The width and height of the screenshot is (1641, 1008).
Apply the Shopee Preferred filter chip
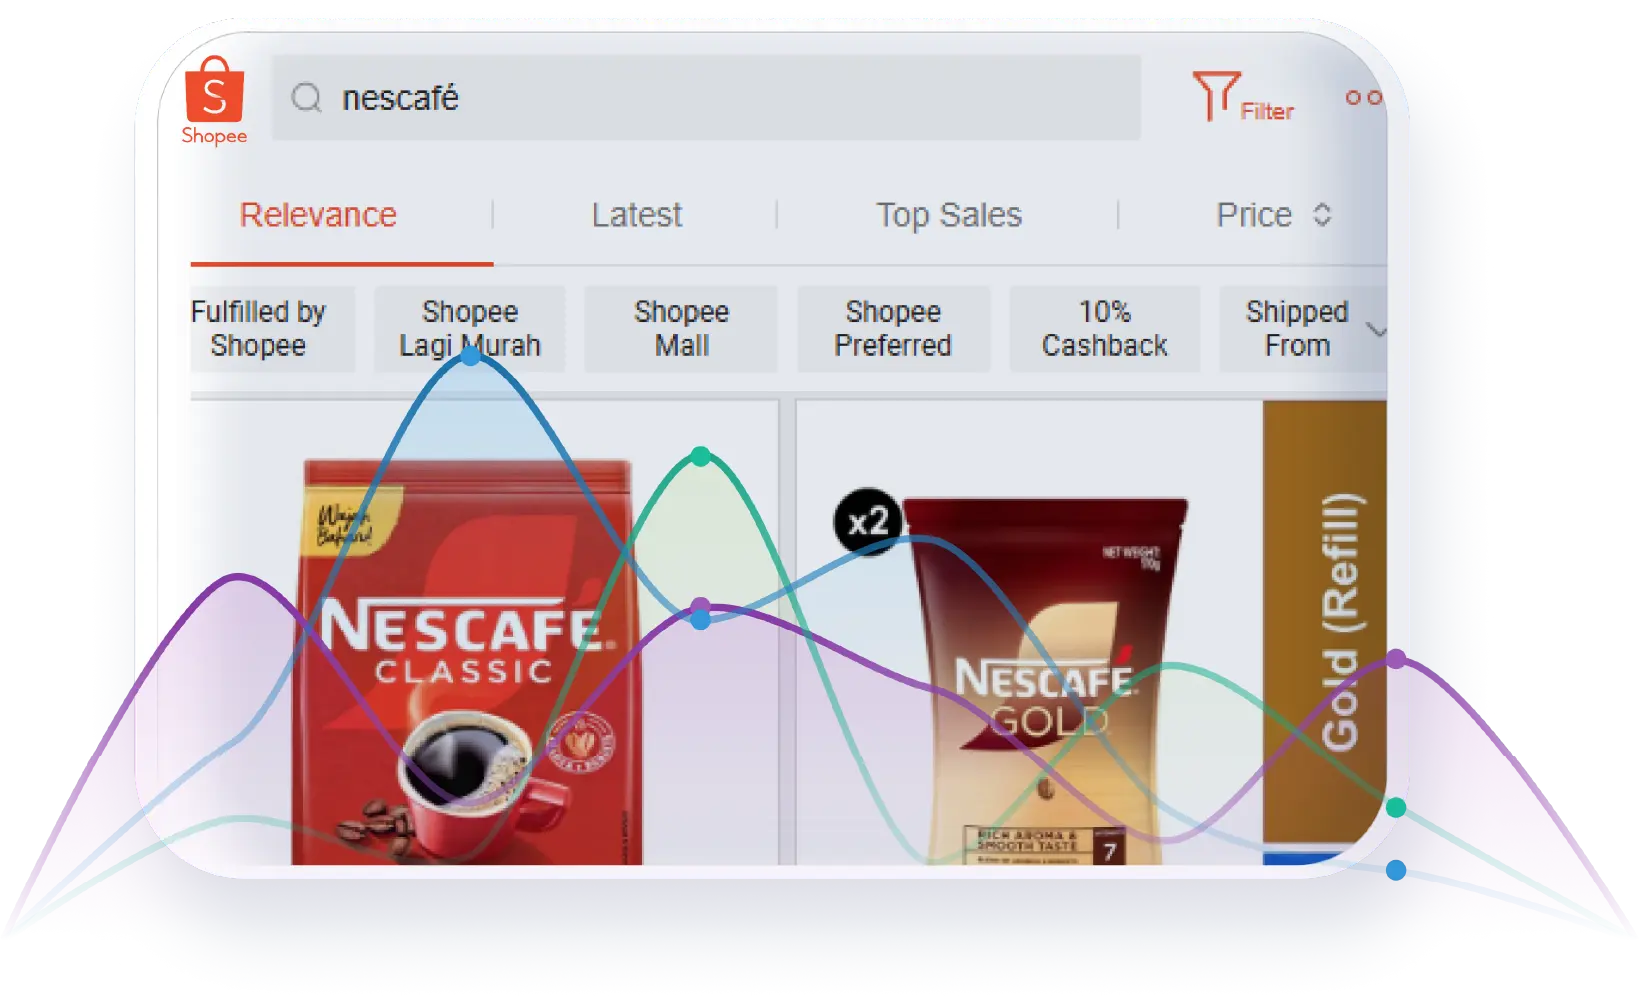(893, 329)
